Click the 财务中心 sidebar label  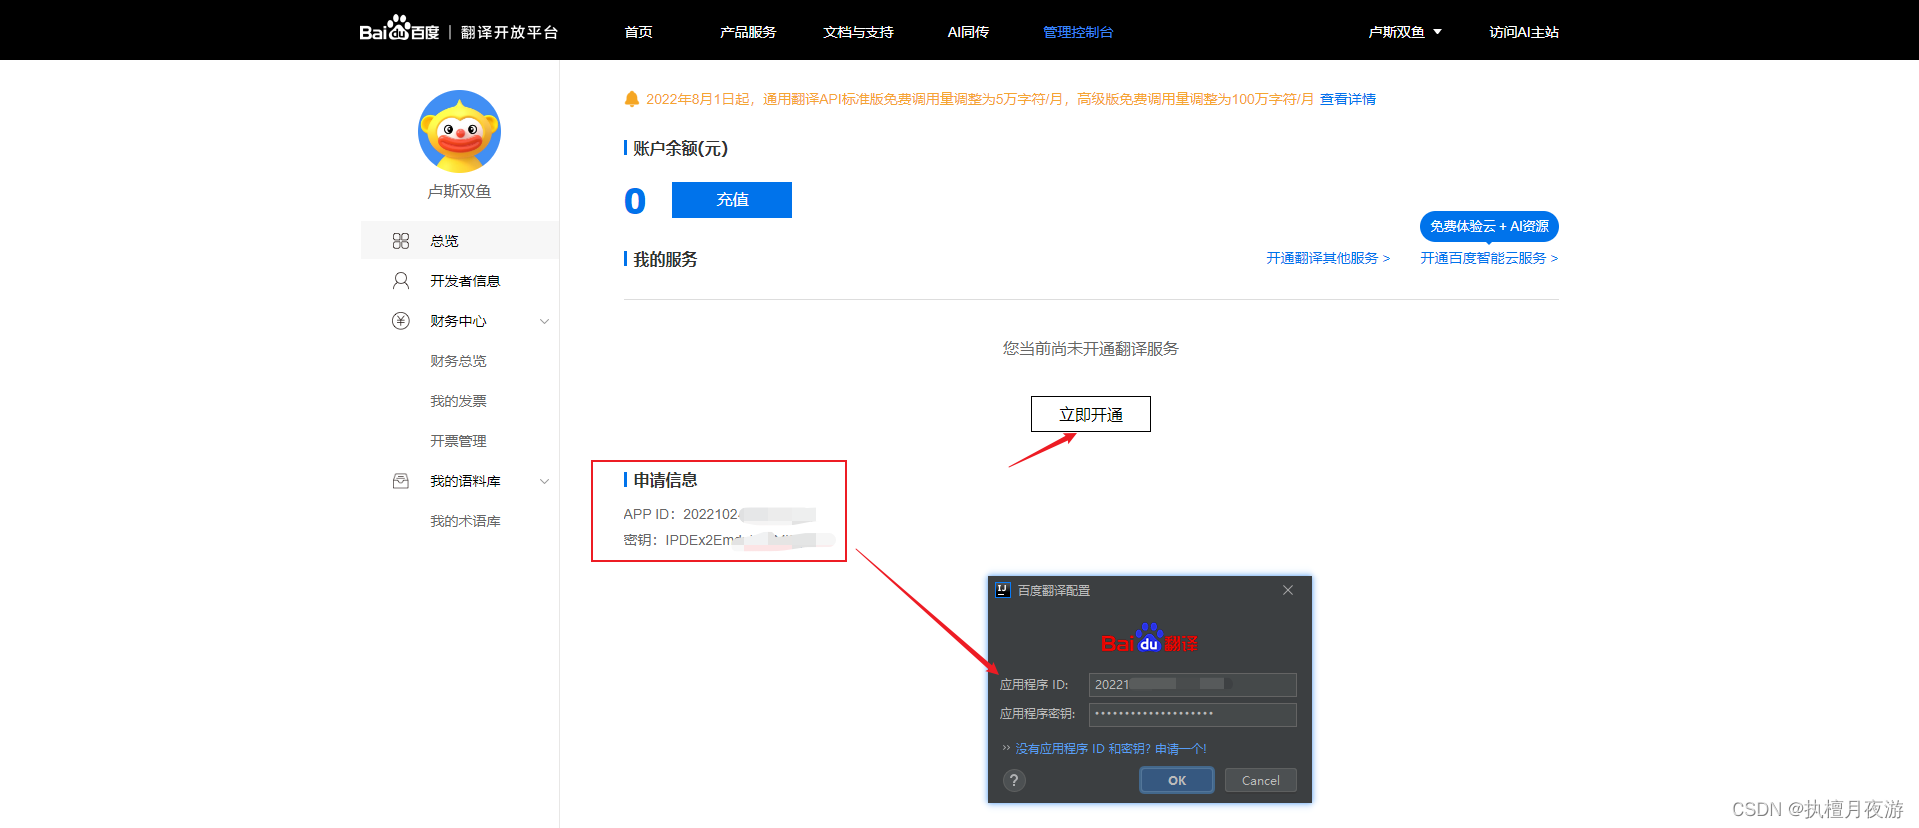click(x=458, y=321)
